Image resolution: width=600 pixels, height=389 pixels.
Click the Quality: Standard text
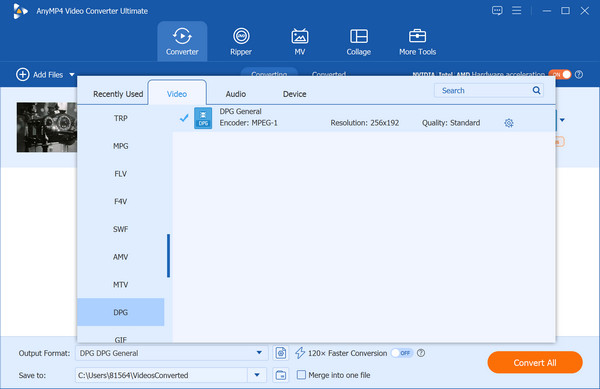click(451, 123)
